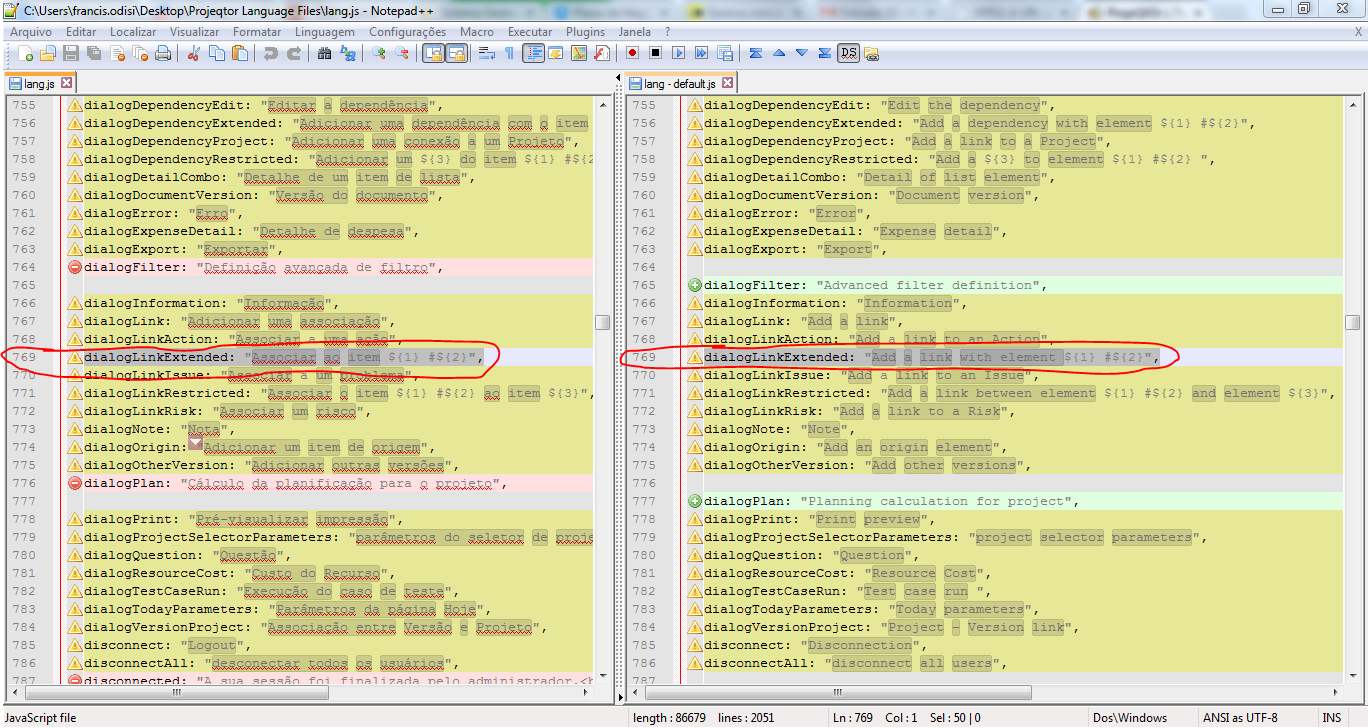The width and height of the screenshot is (1368, 728).
Task: Open the Linguagem menu
Action: coord(325,32)
